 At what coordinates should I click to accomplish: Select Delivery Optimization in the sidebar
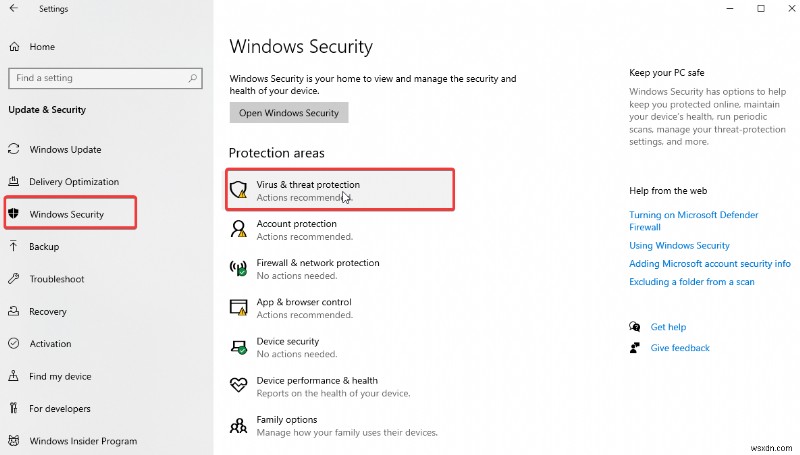[x=74, y=182]
